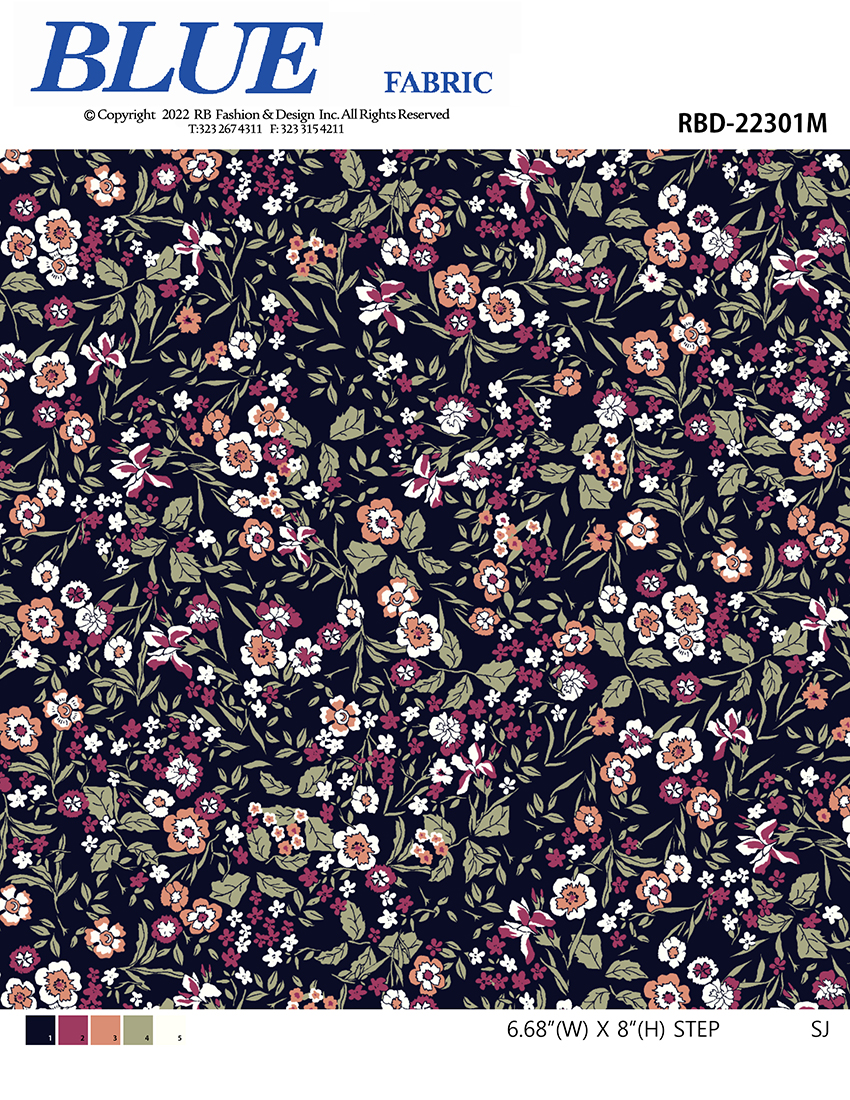The width and height of the screenshot is (850, 1100).
Task: Click the telephone and fax number line
Action: click(x=267, y=129)
